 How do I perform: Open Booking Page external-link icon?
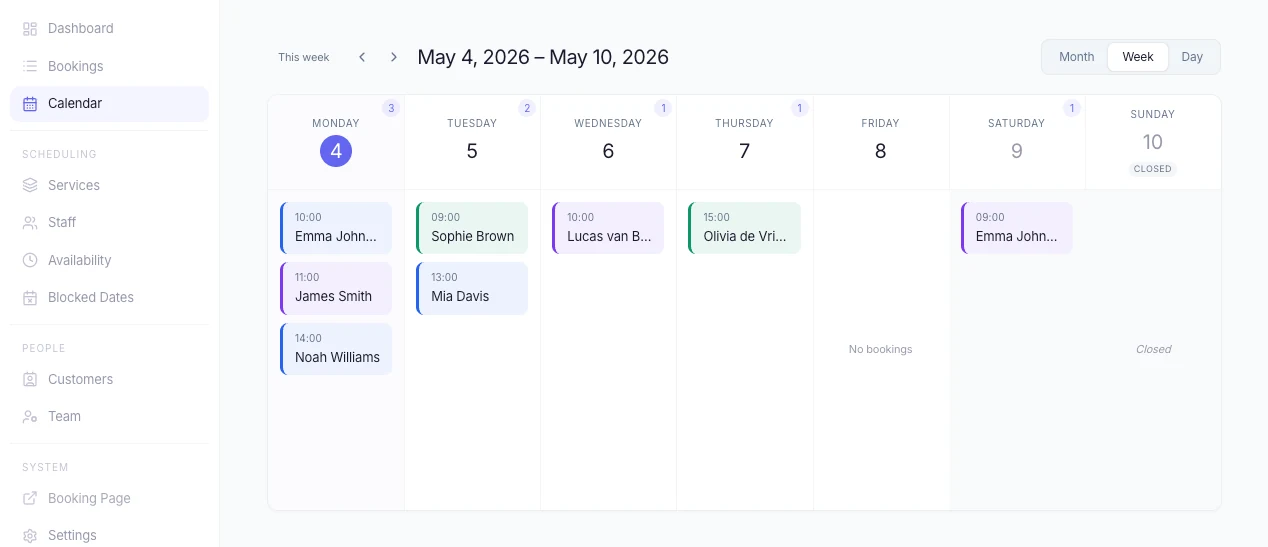tap(30, 498)
